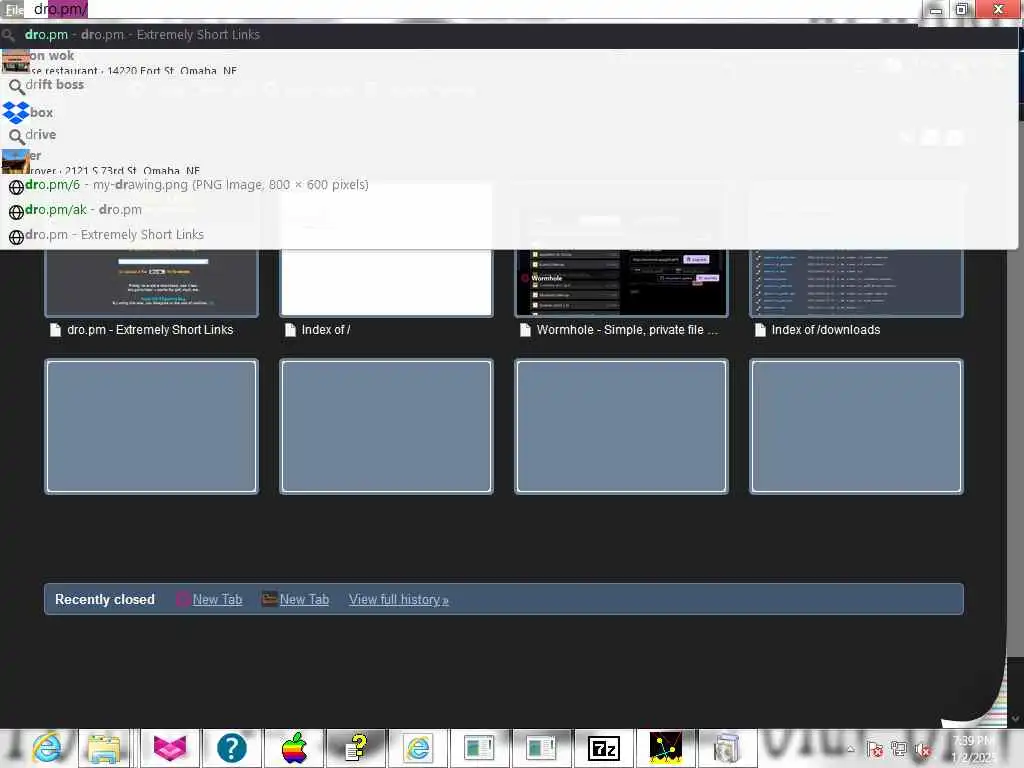Open the black and yellow graph app icon
This screenshot has width=1024, height=768.
click(665, 748)
